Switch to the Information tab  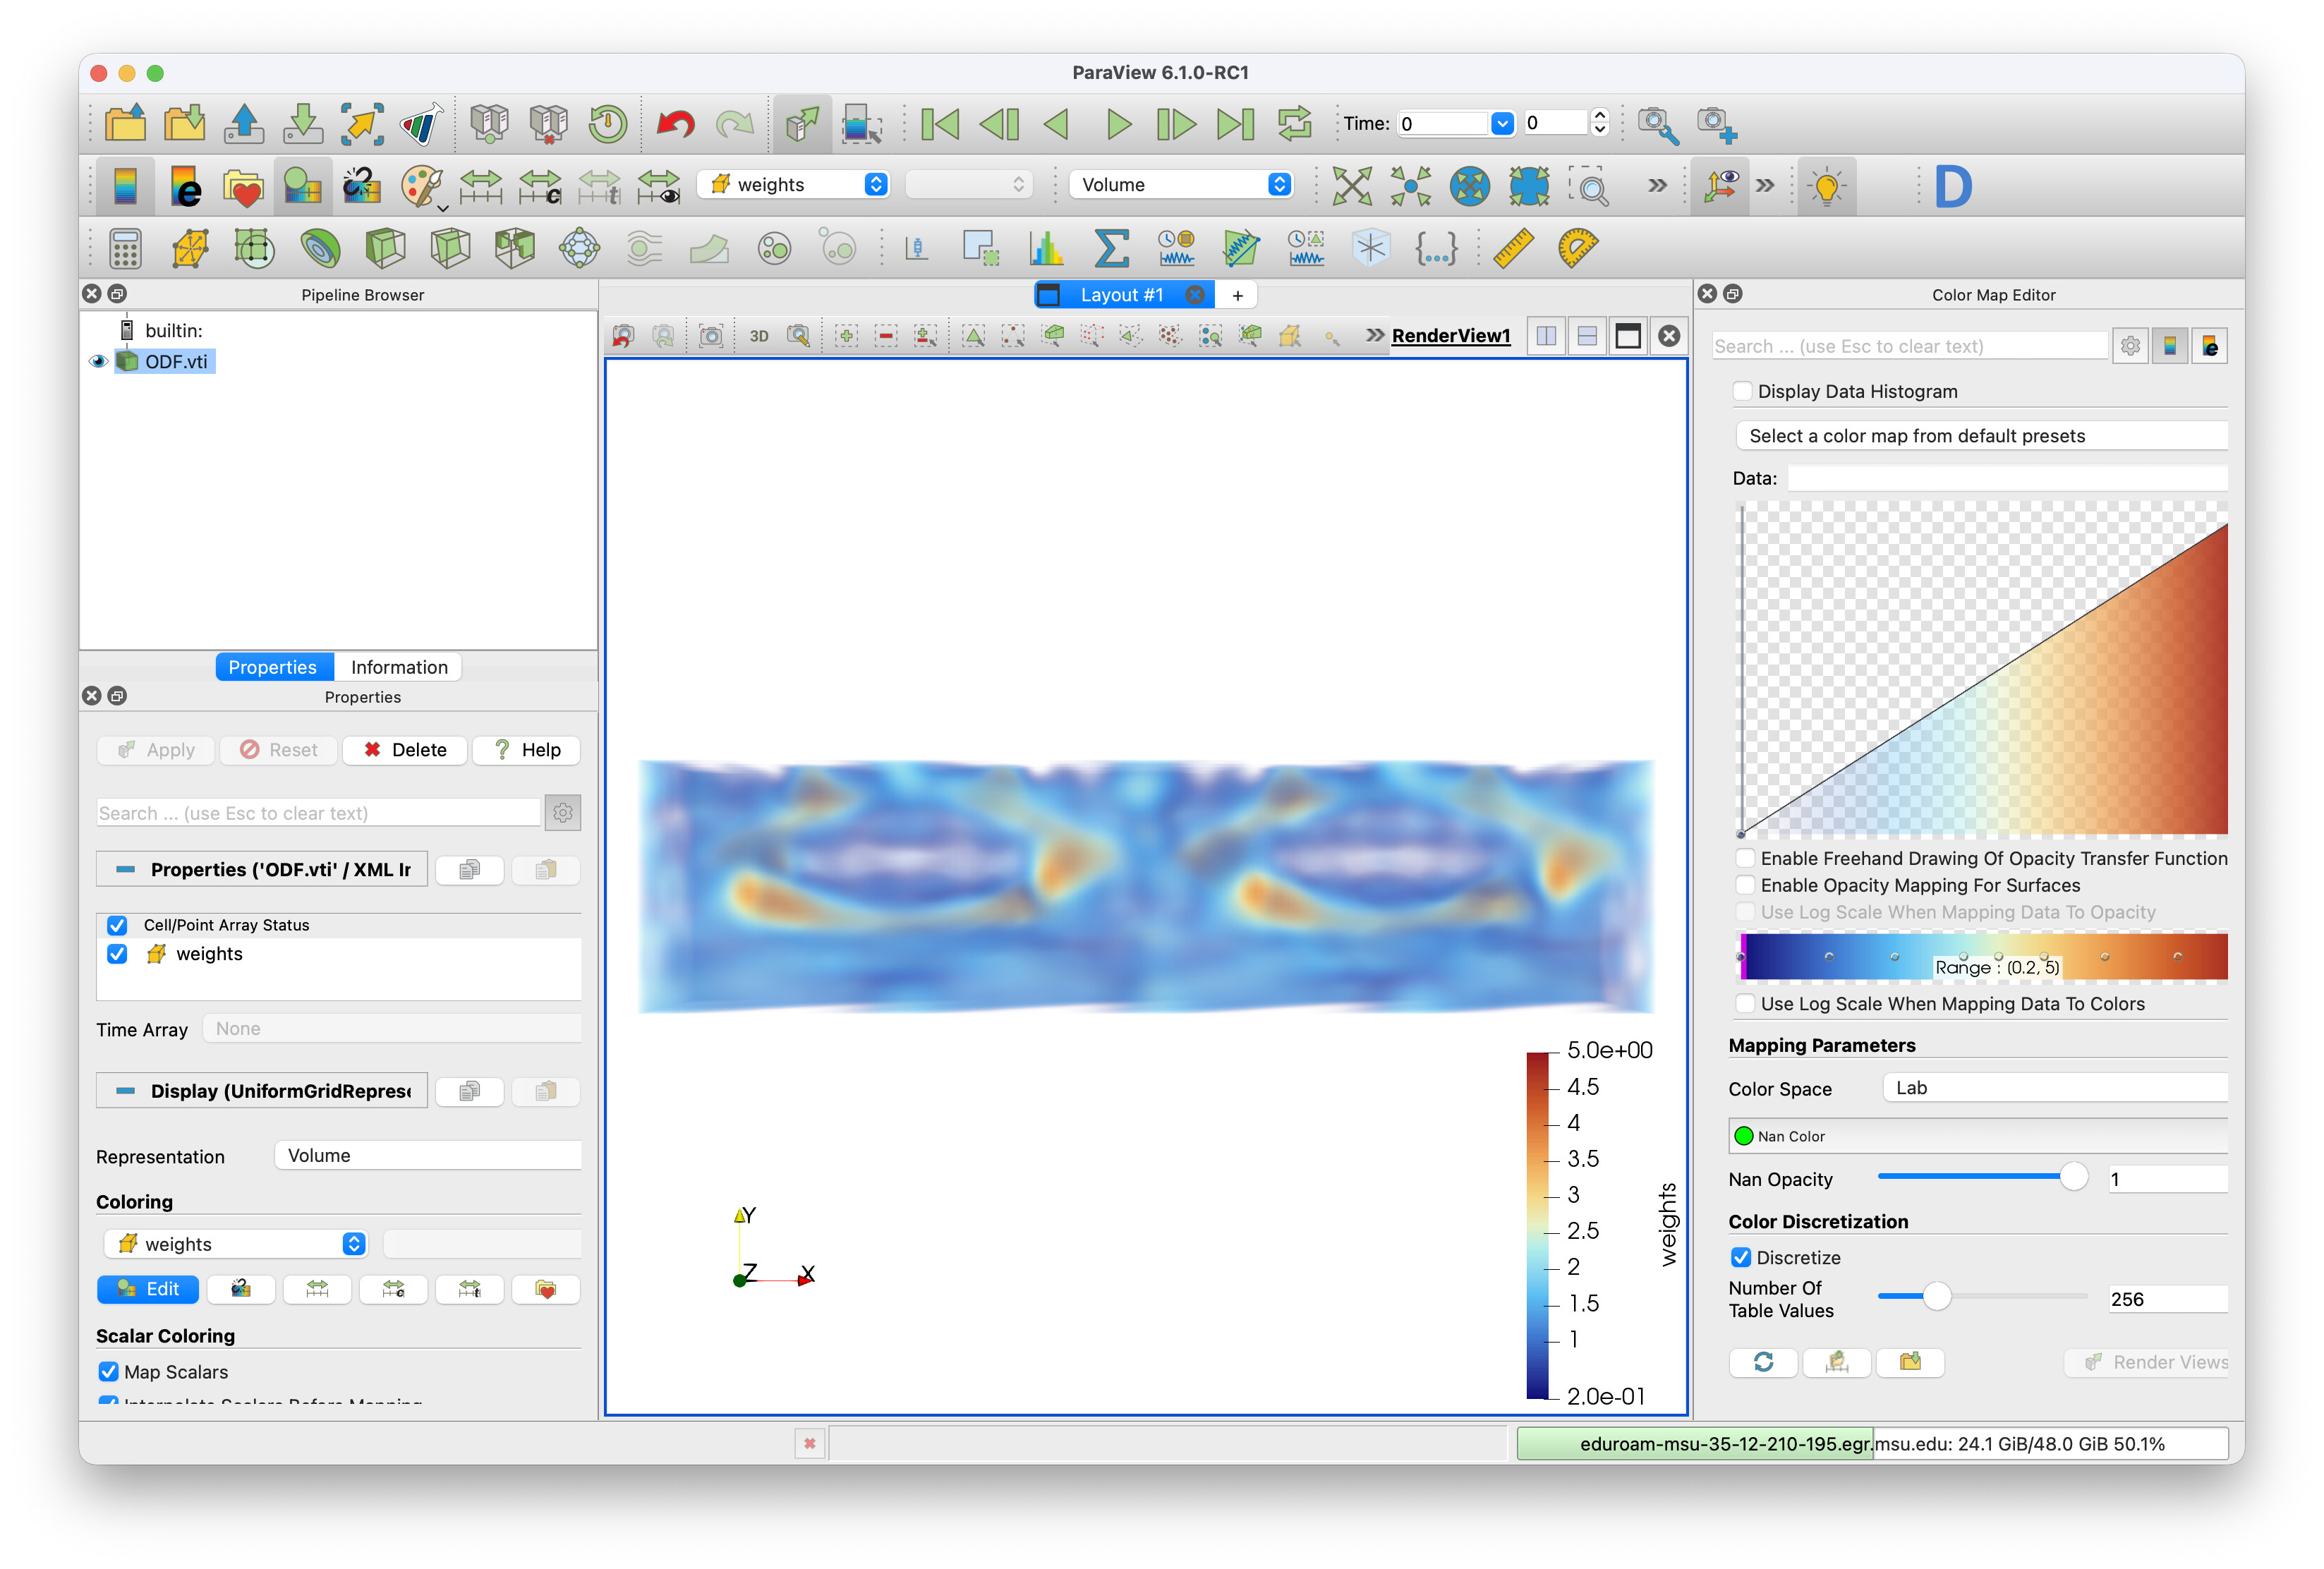point(398,667)
